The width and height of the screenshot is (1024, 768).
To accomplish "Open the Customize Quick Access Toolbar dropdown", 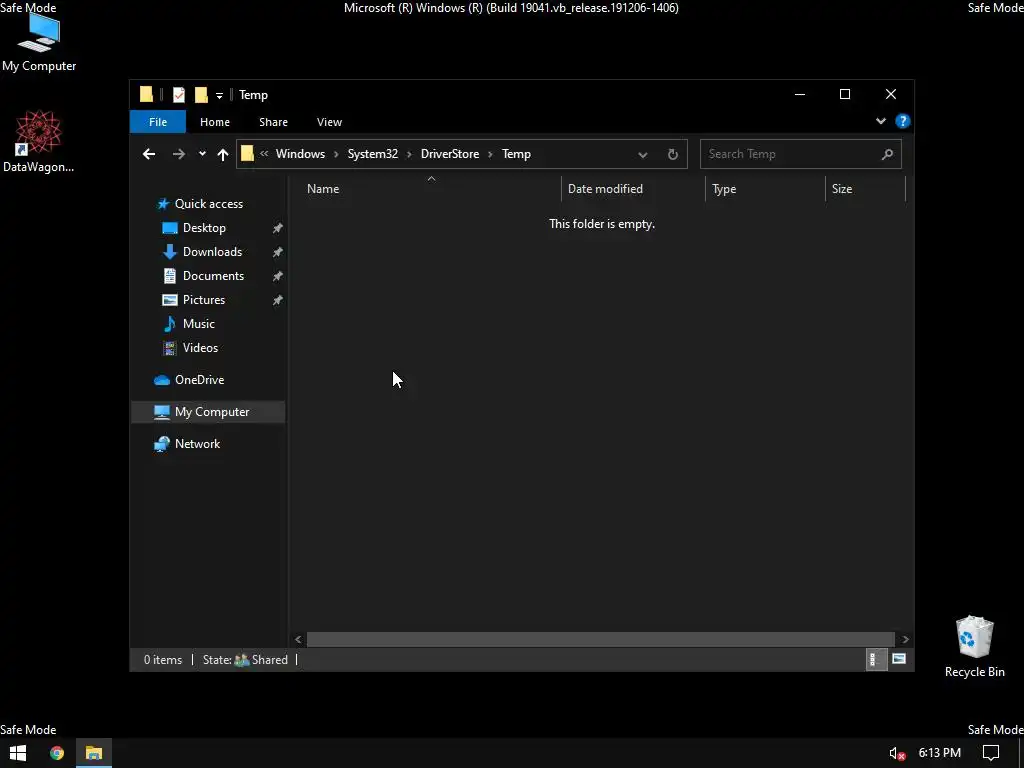I will tap(219, 95).
